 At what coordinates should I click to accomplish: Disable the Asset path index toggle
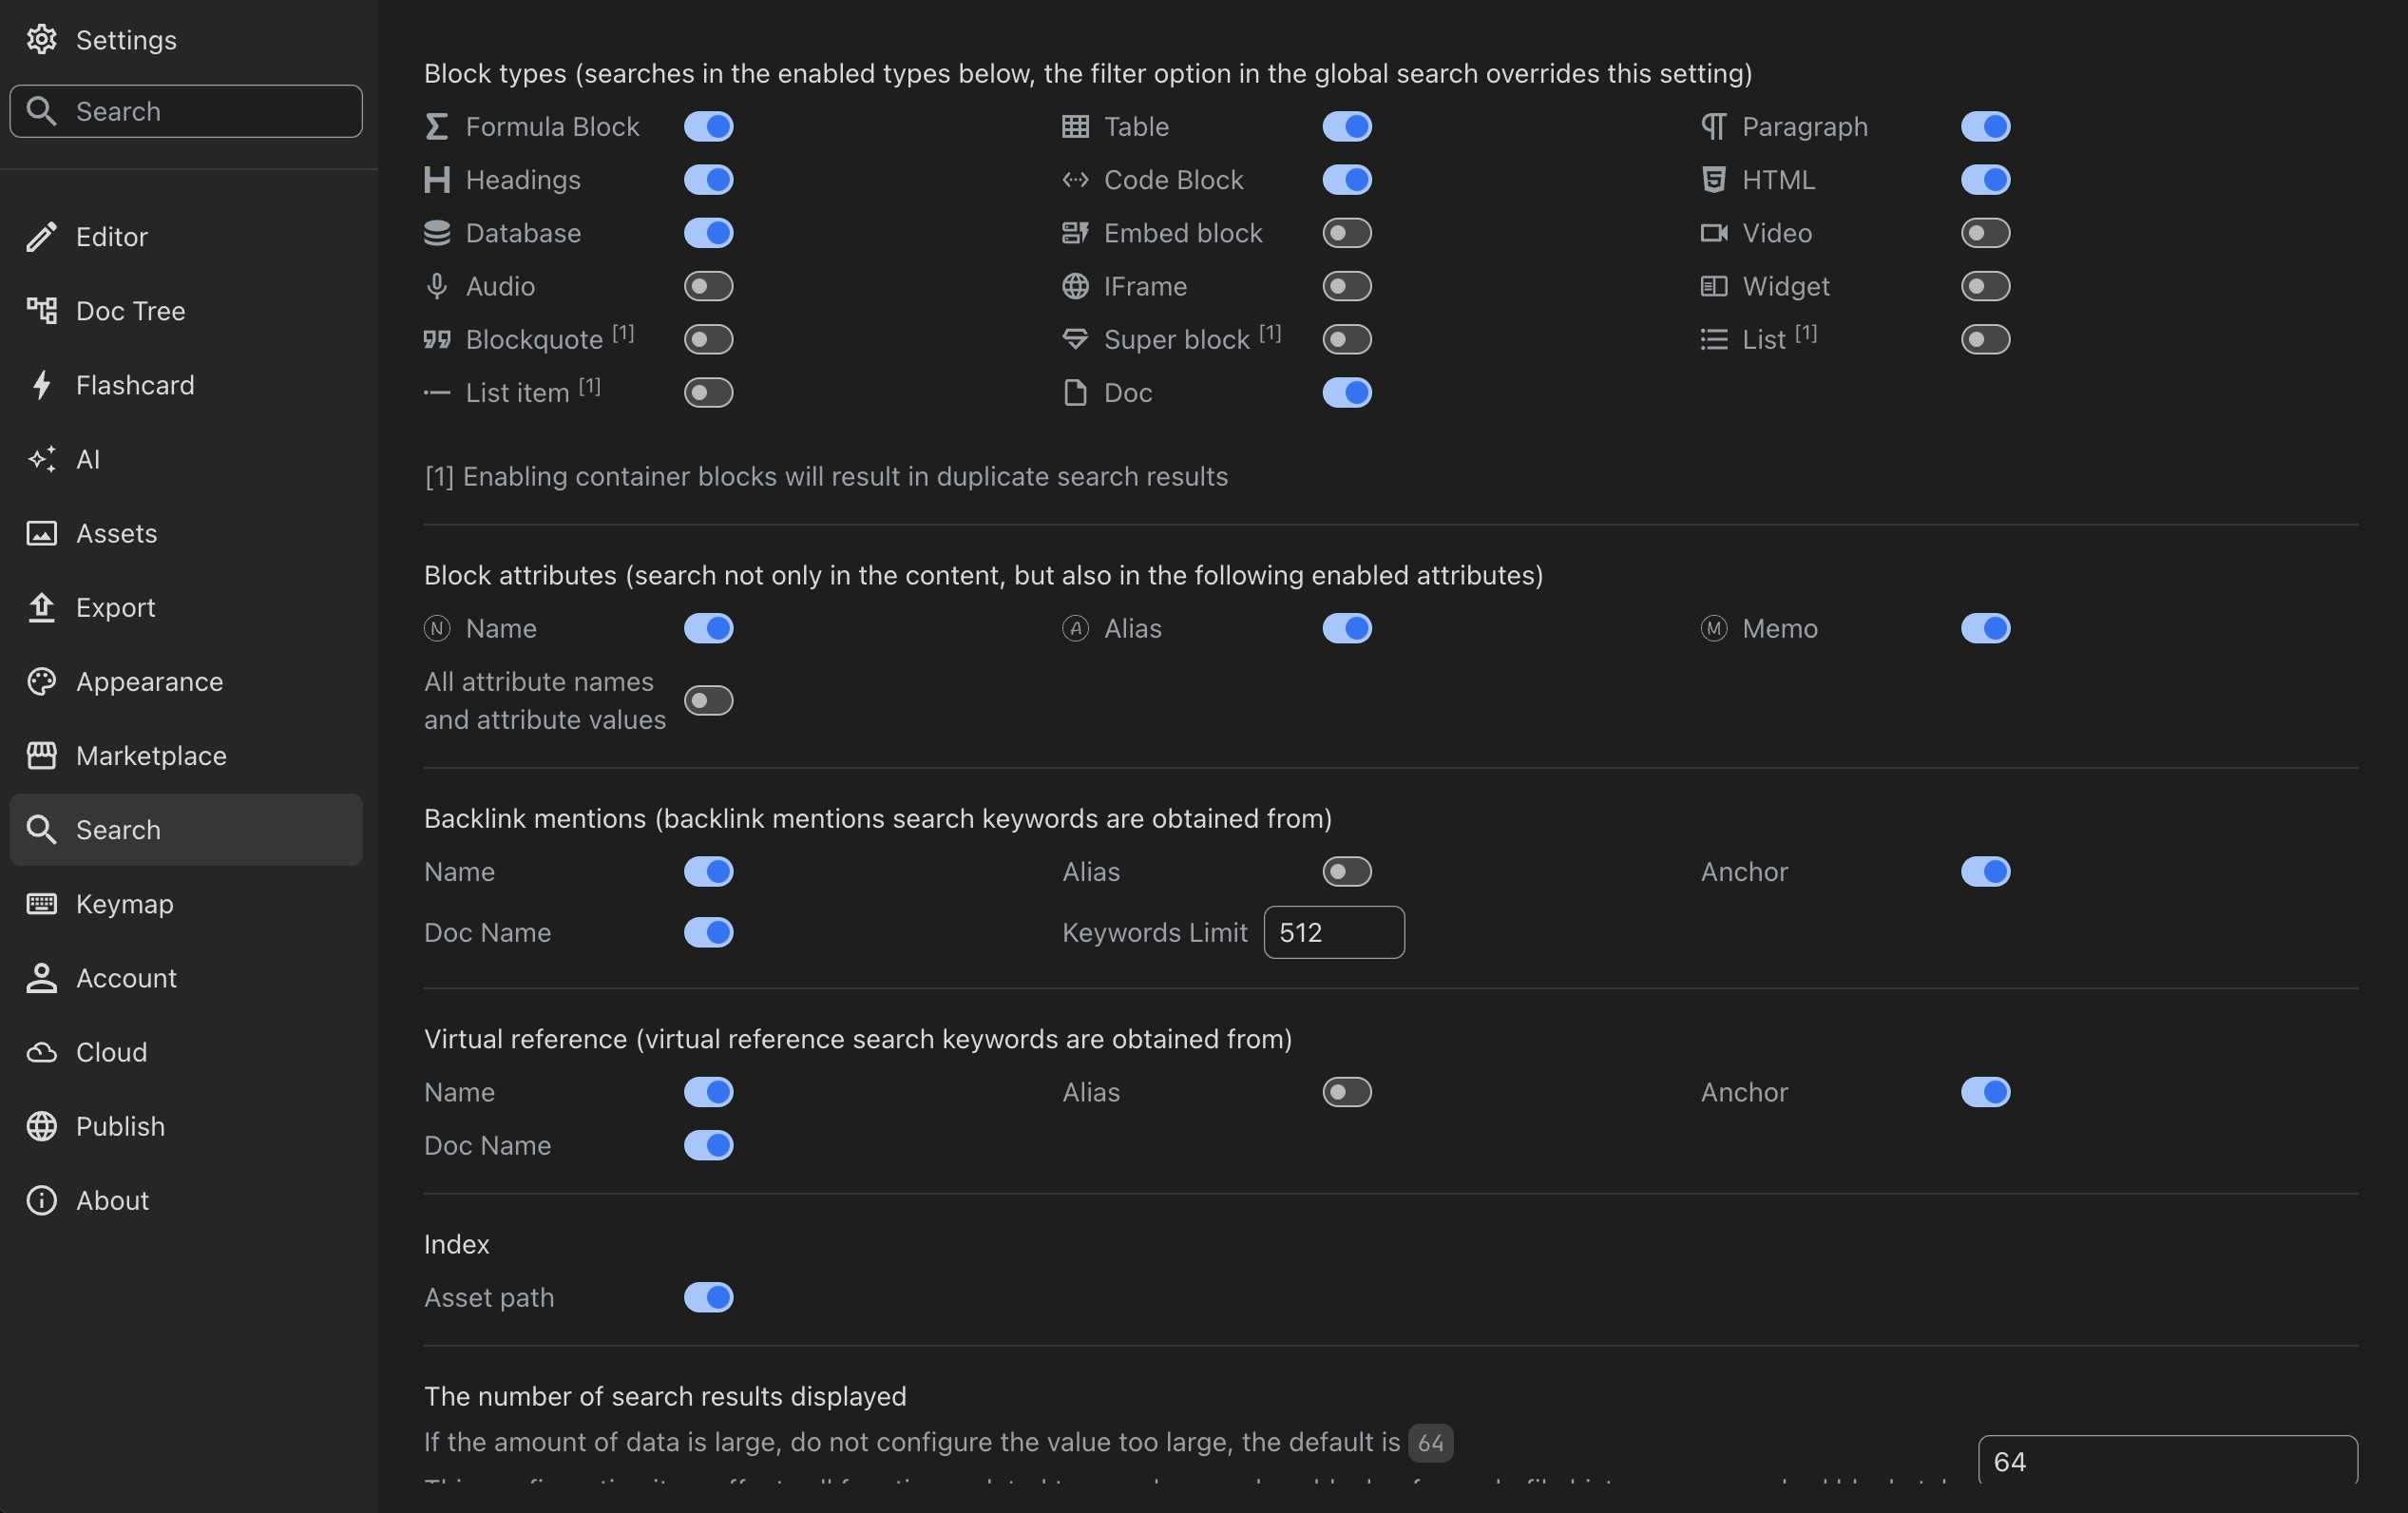(x=709, y=1297)
